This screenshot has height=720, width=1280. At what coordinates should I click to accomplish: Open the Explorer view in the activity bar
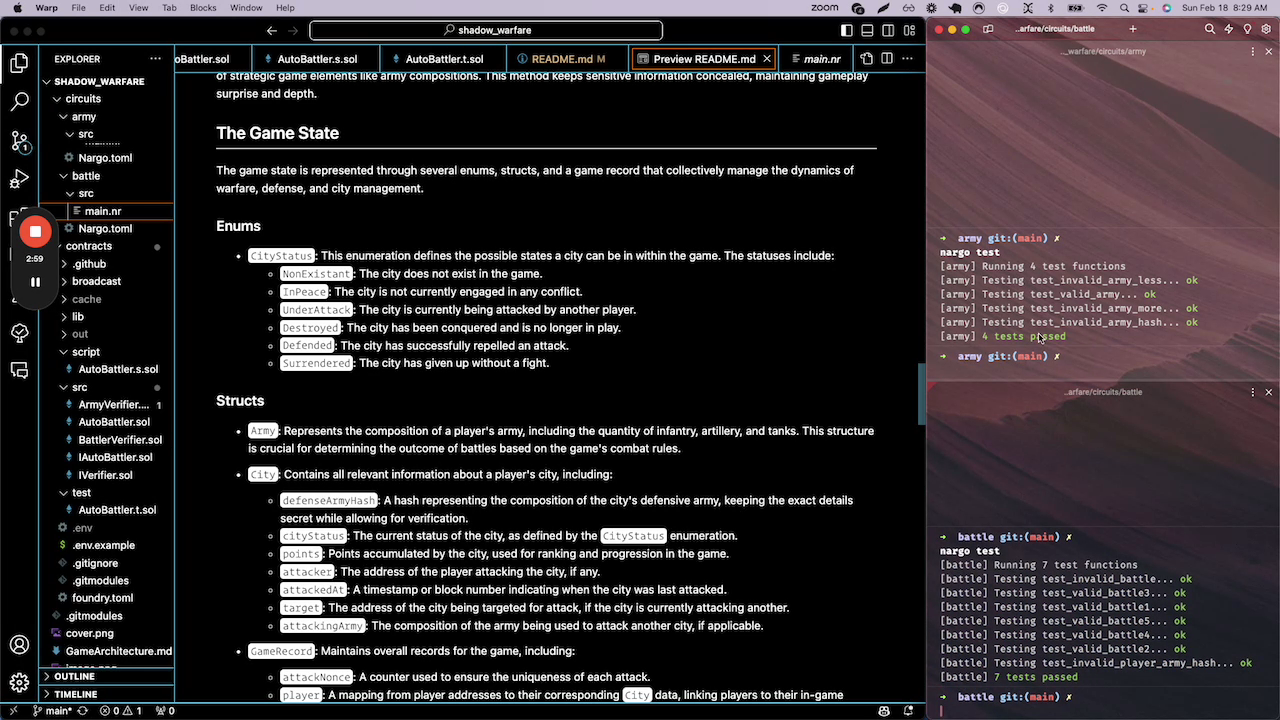19,64
